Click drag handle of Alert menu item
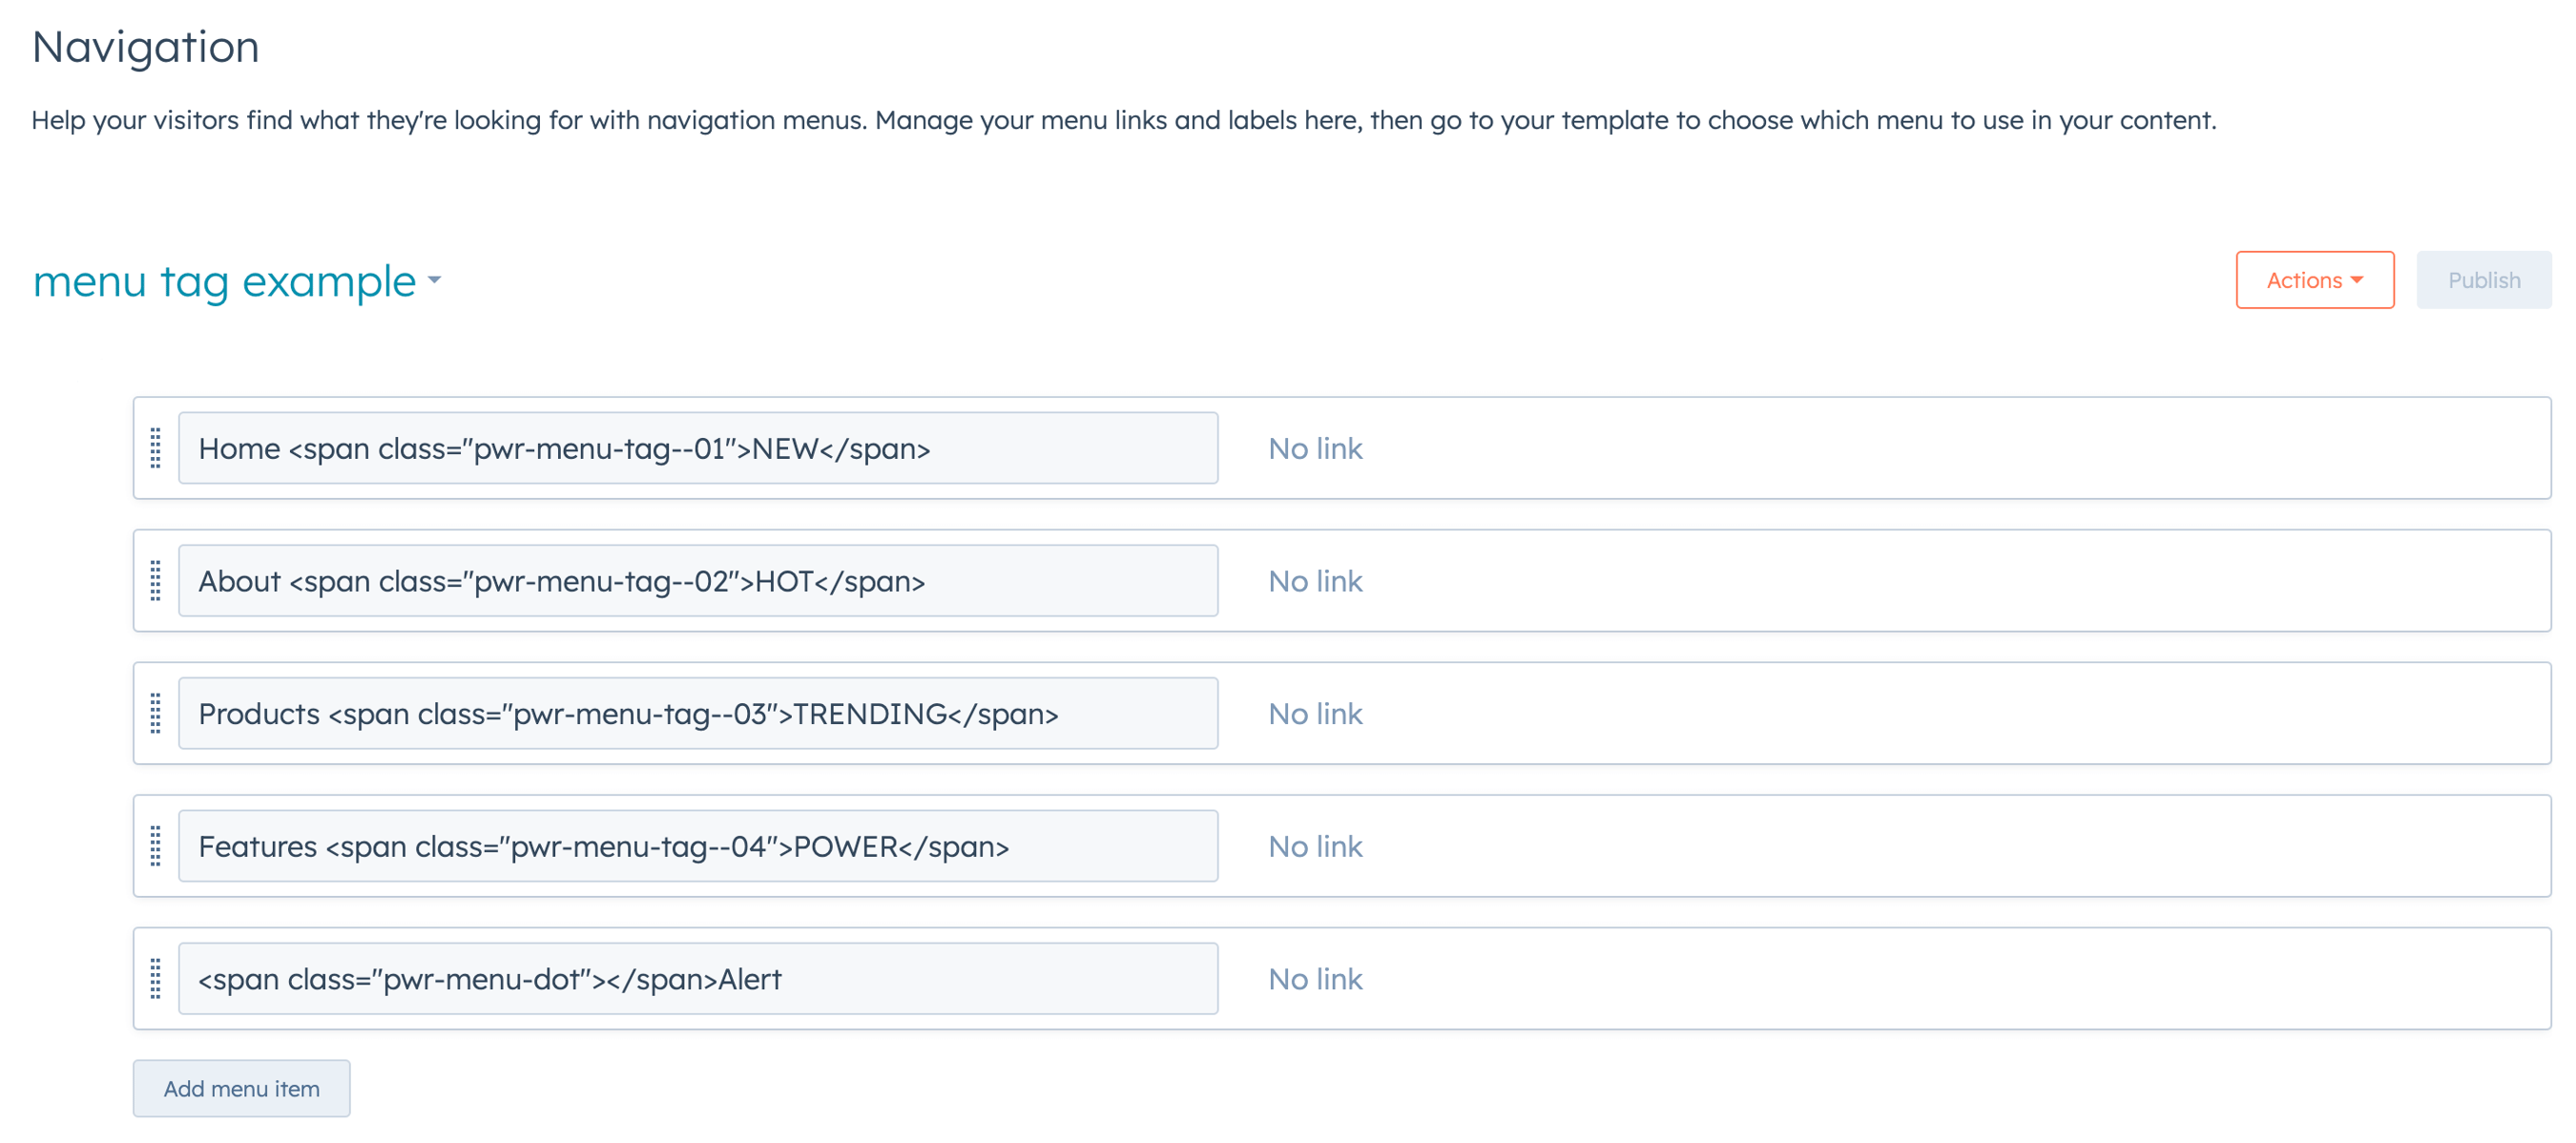The width and height of the screenshot is (2576, 1143). (x=155, y=978)
